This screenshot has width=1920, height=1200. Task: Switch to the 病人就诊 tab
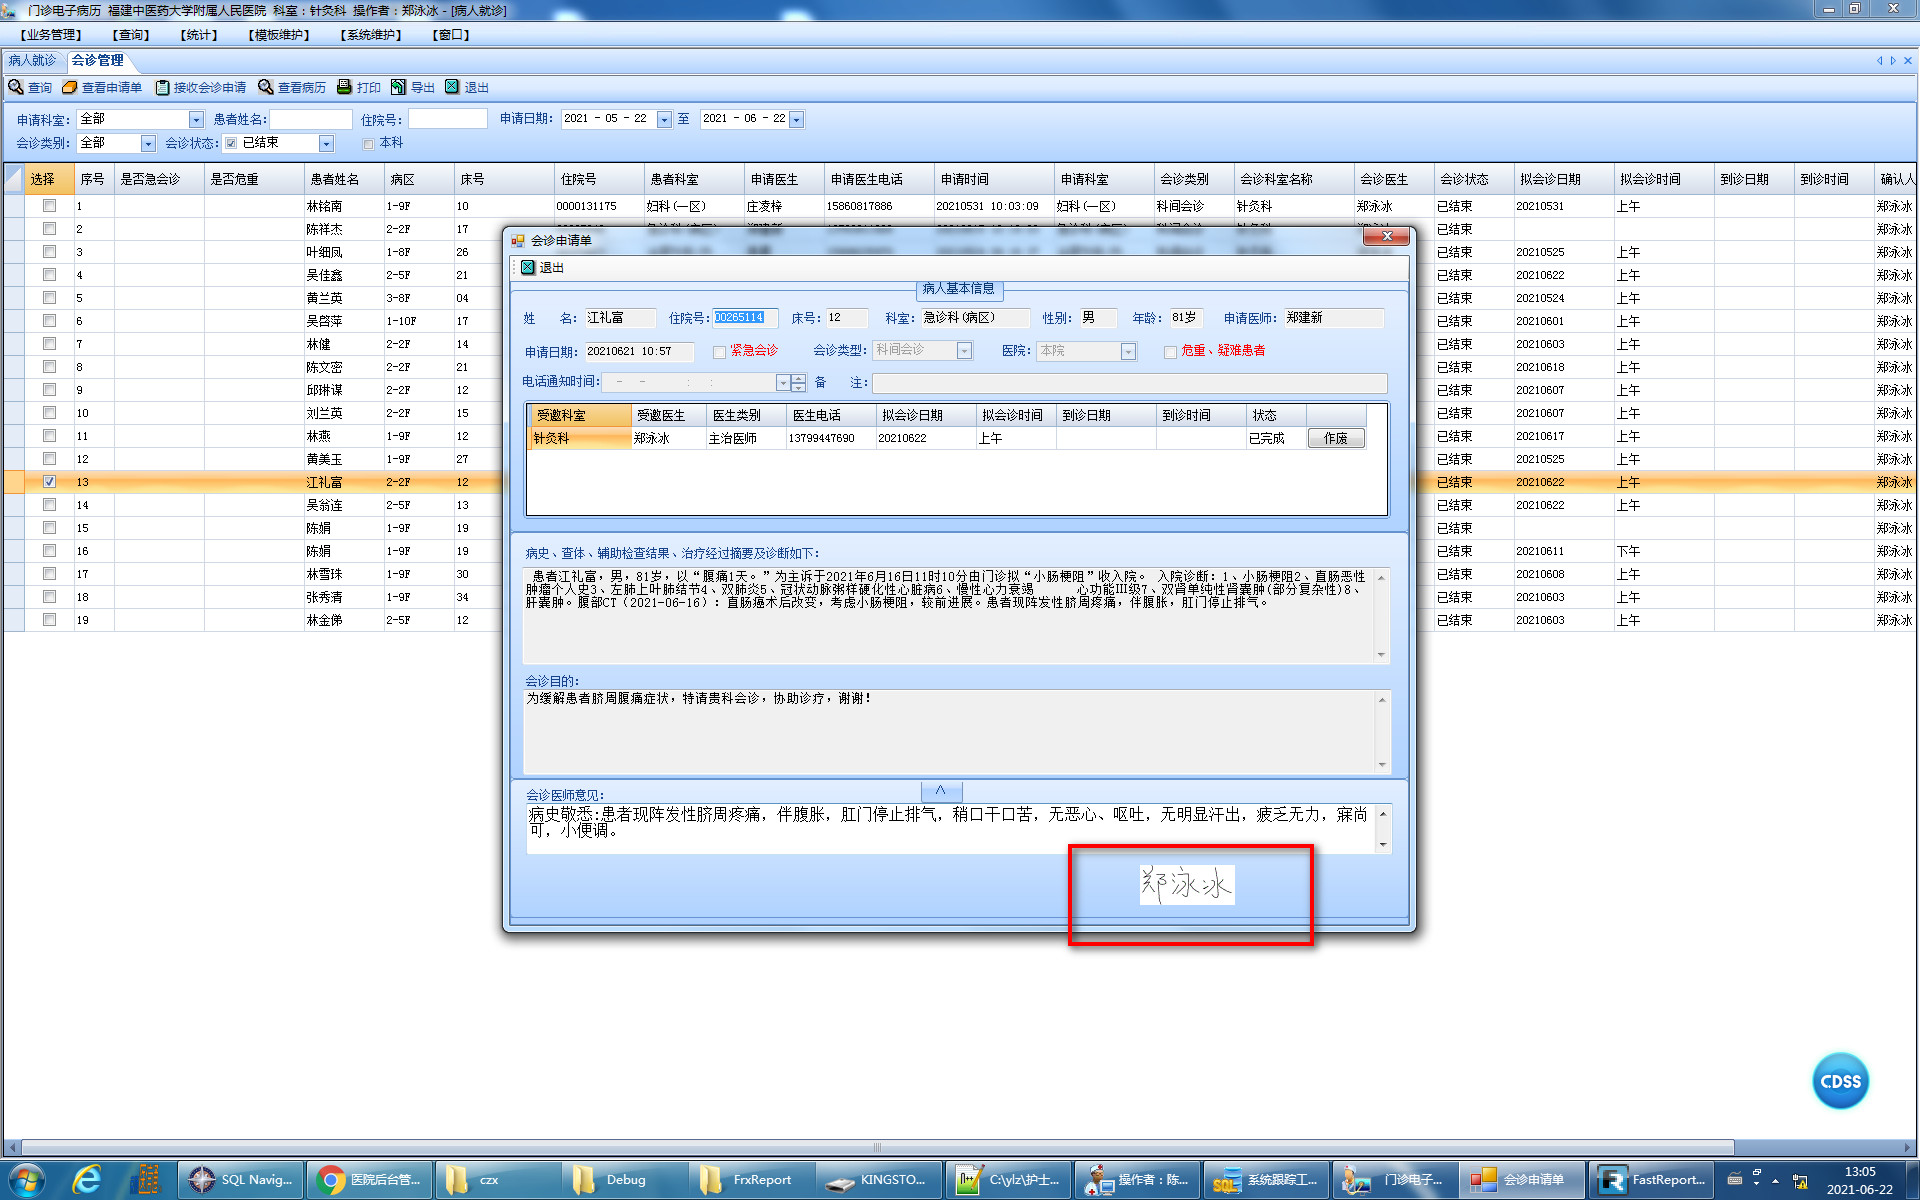[32, 61]
